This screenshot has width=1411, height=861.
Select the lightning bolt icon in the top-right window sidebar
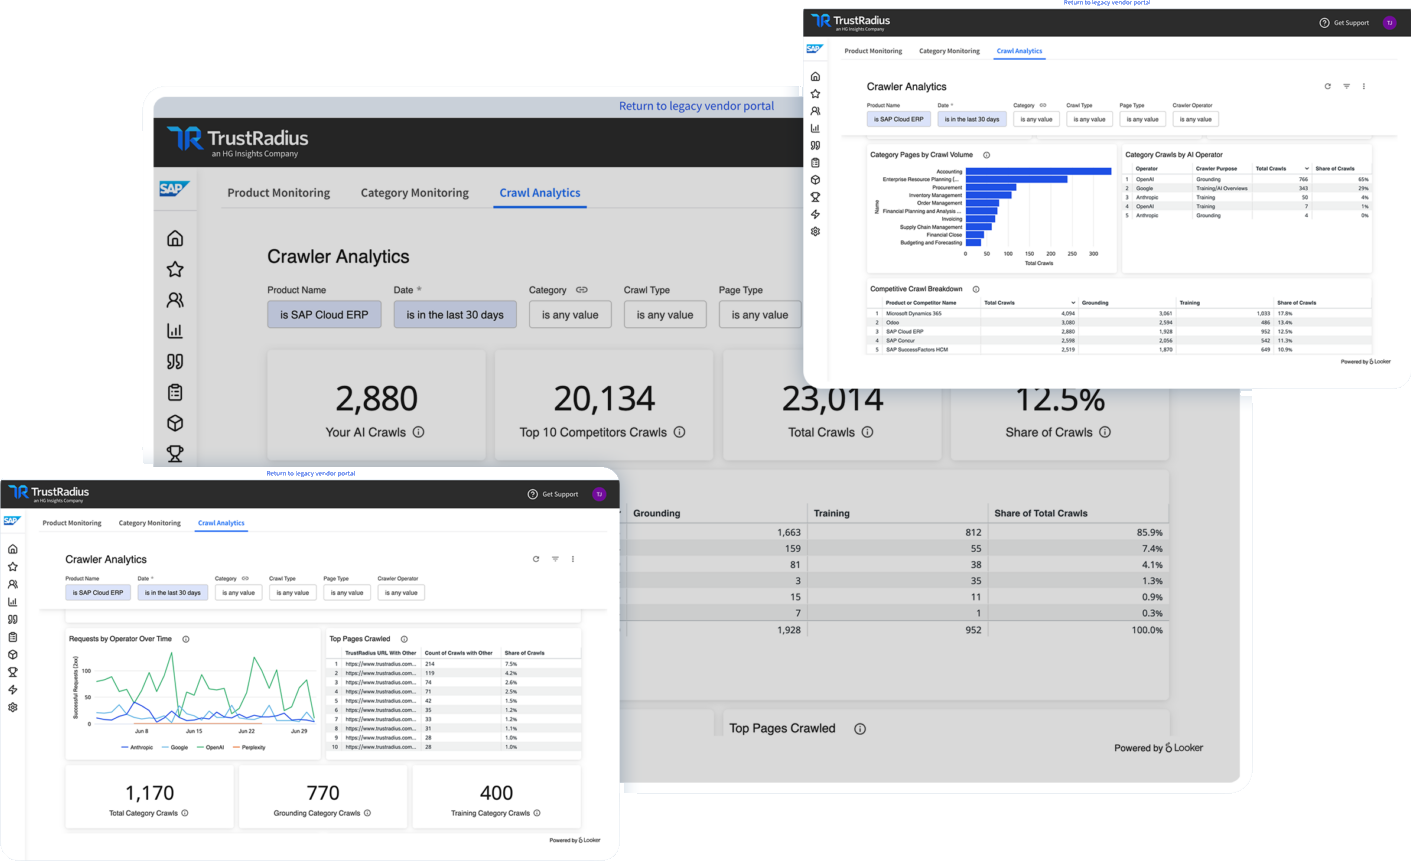815,214
